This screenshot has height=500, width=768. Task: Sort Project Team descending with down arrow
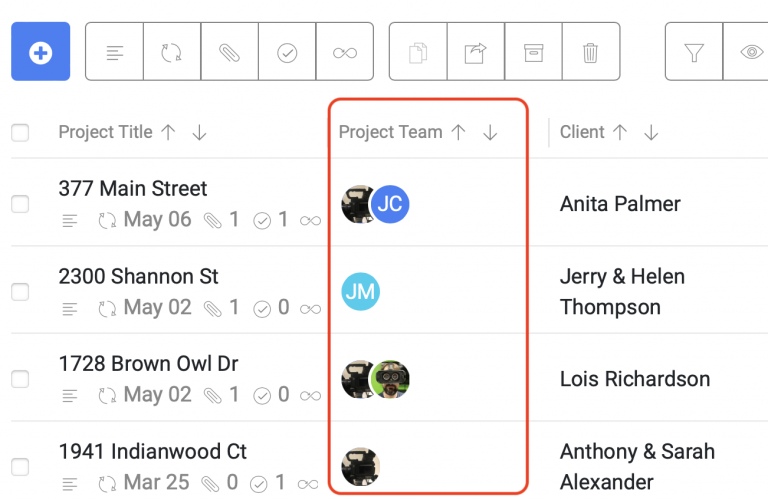click(490, 133)
